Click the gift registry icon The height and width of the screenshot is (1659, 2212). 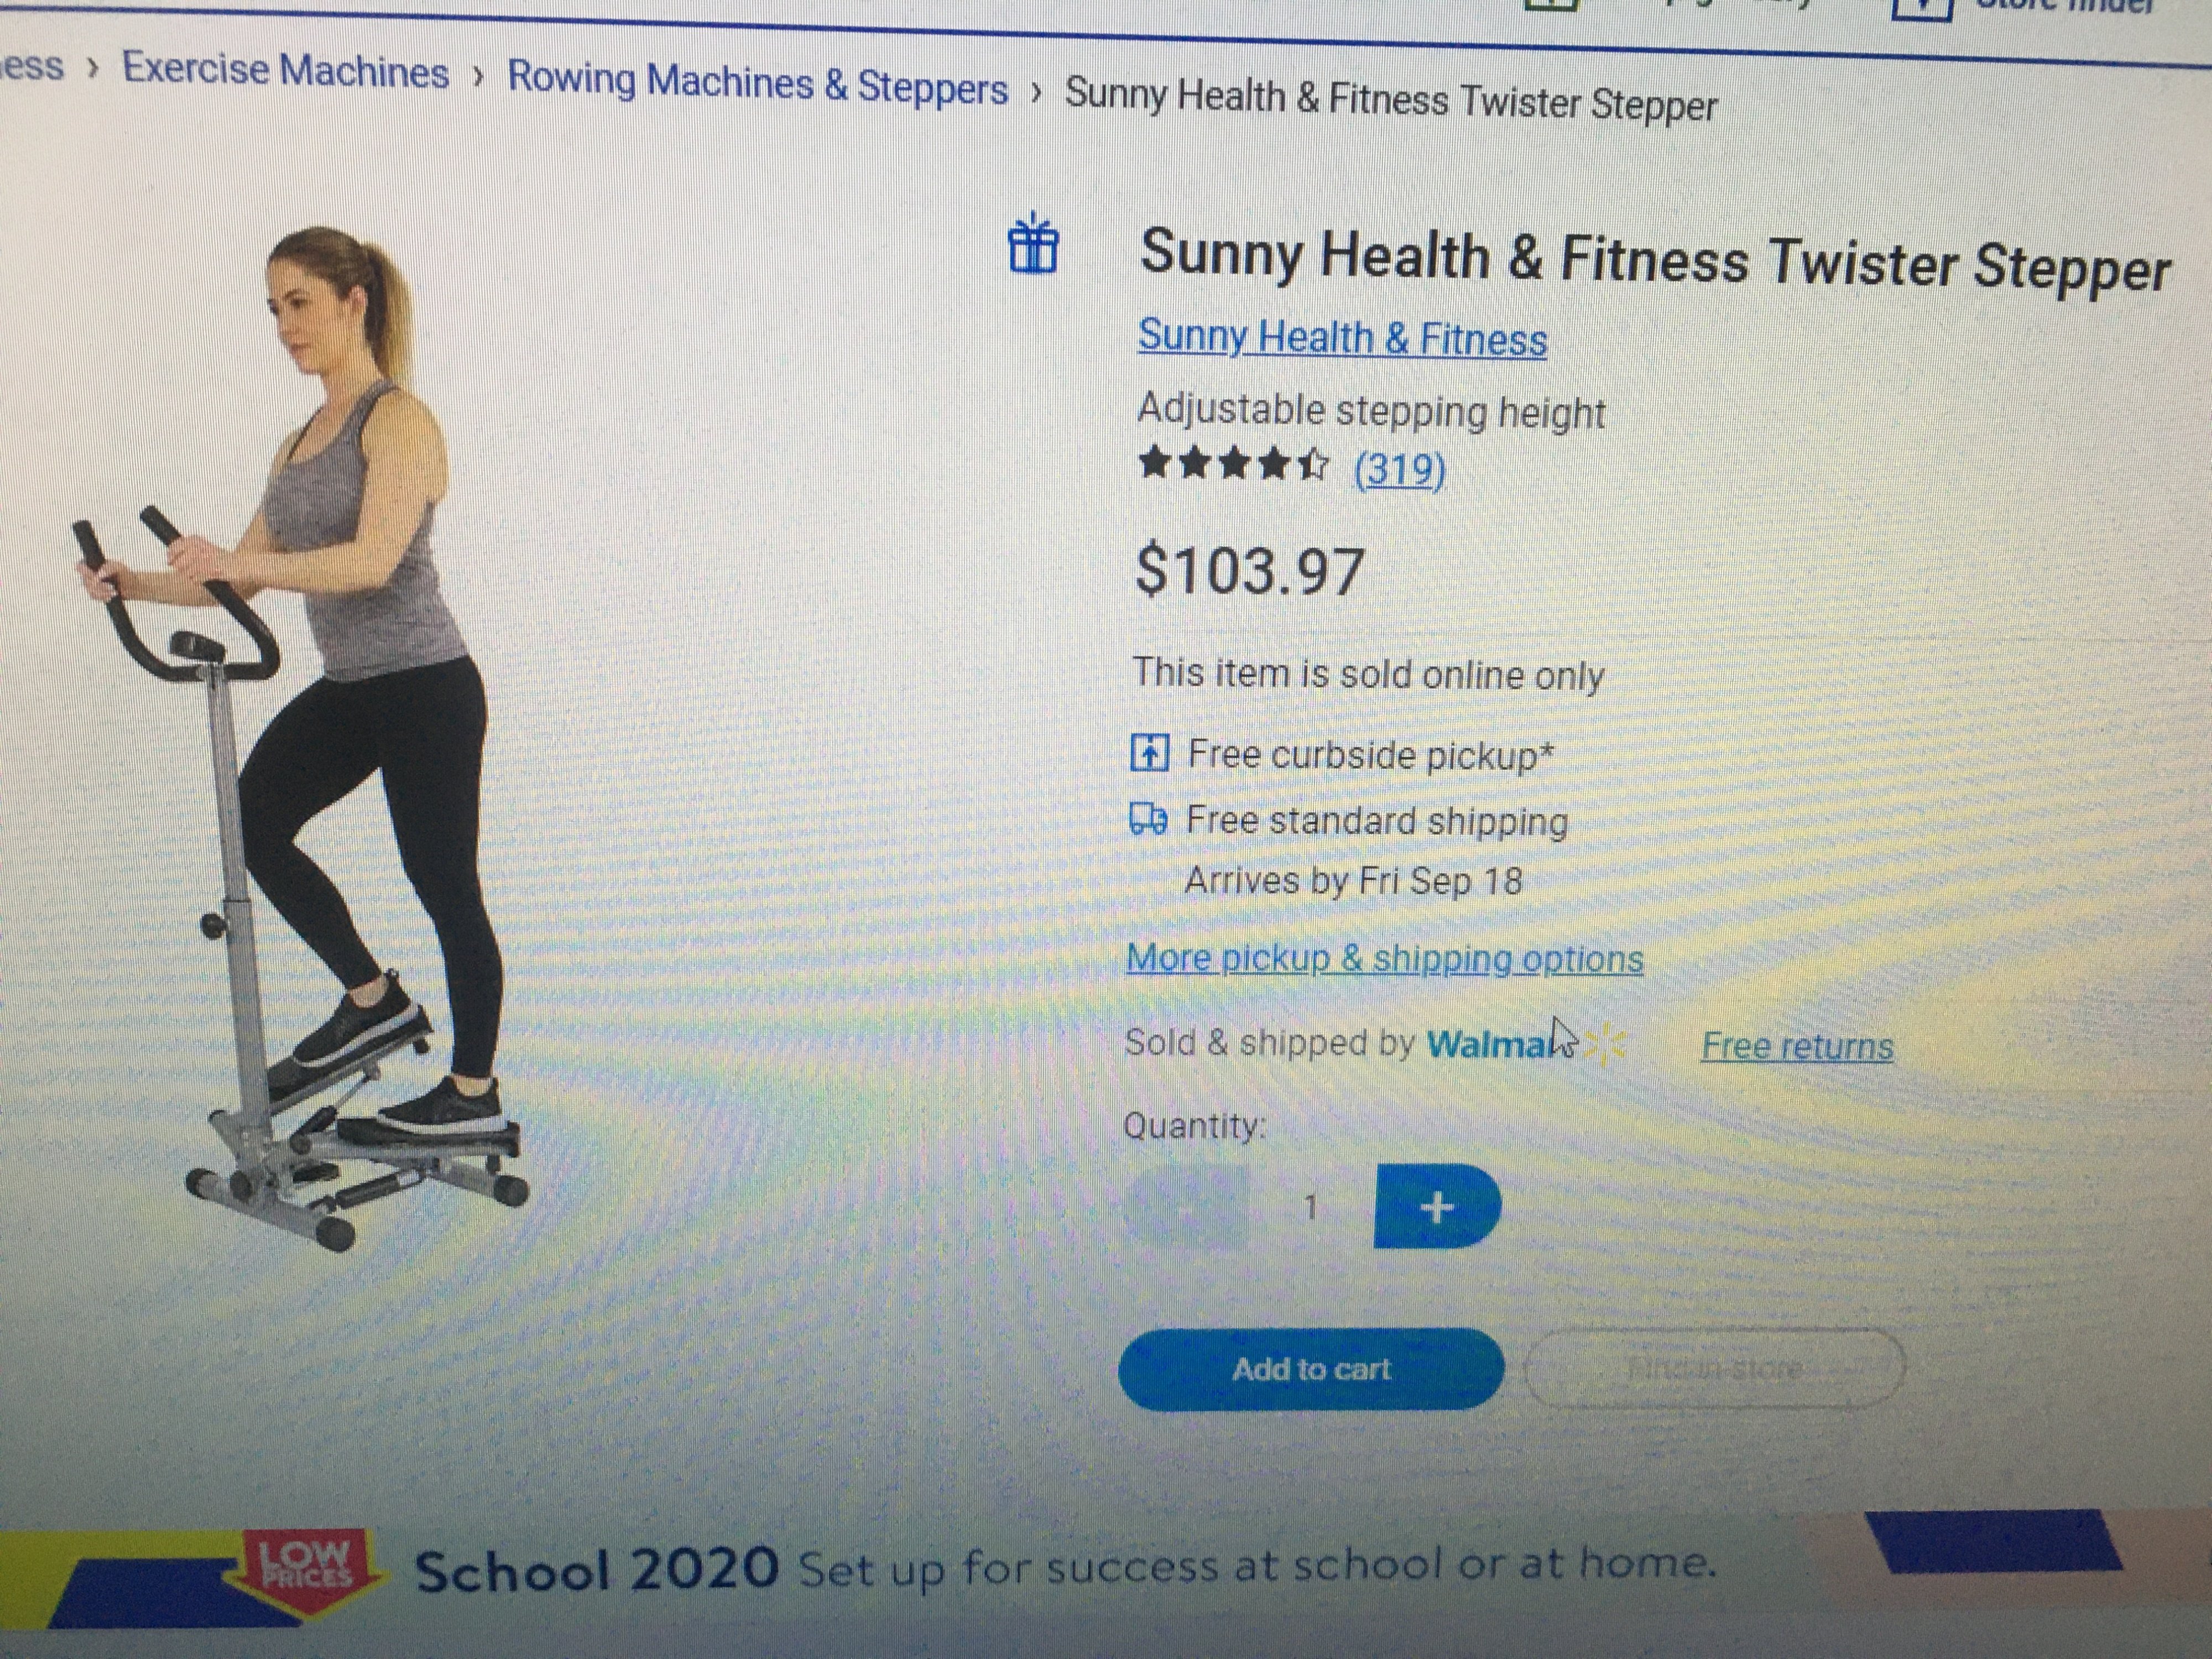click(1032, 243)
